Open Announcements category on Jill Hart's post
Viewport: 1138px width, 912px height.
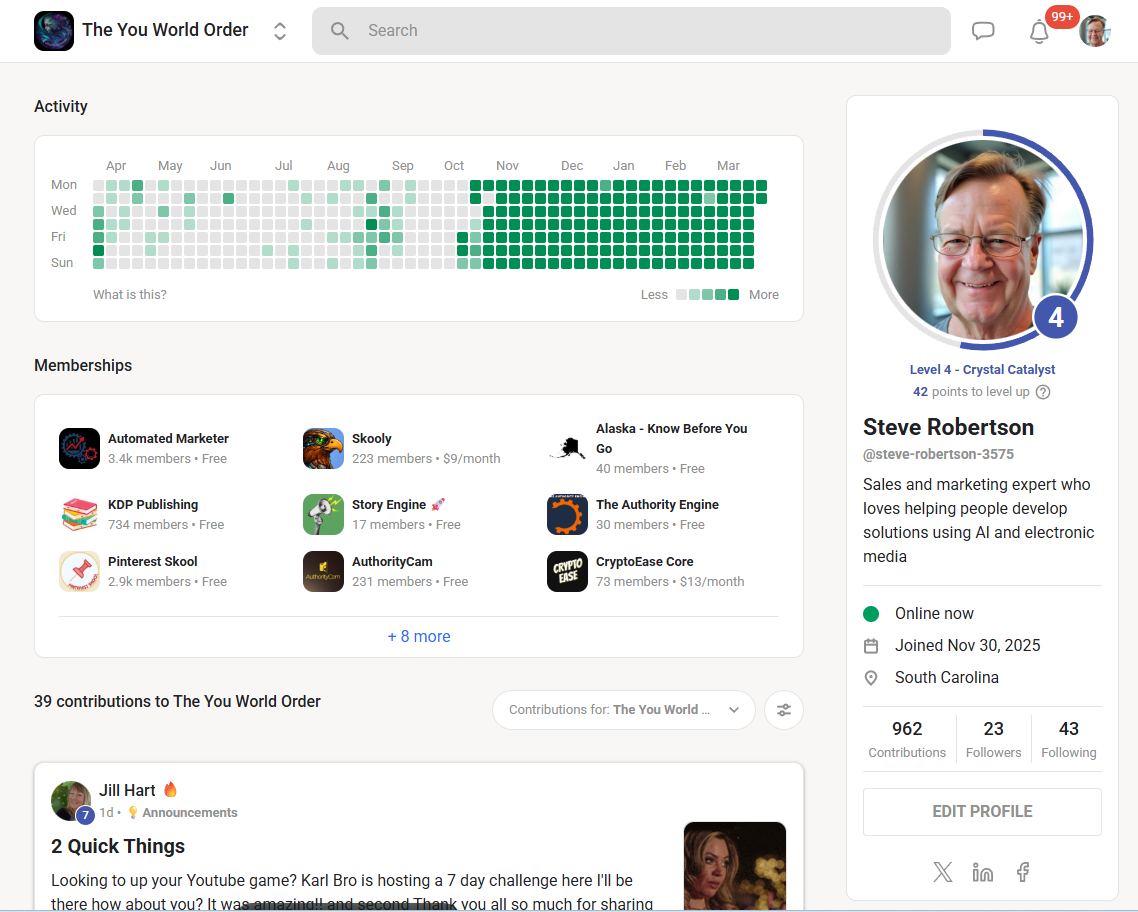[189, 813]
